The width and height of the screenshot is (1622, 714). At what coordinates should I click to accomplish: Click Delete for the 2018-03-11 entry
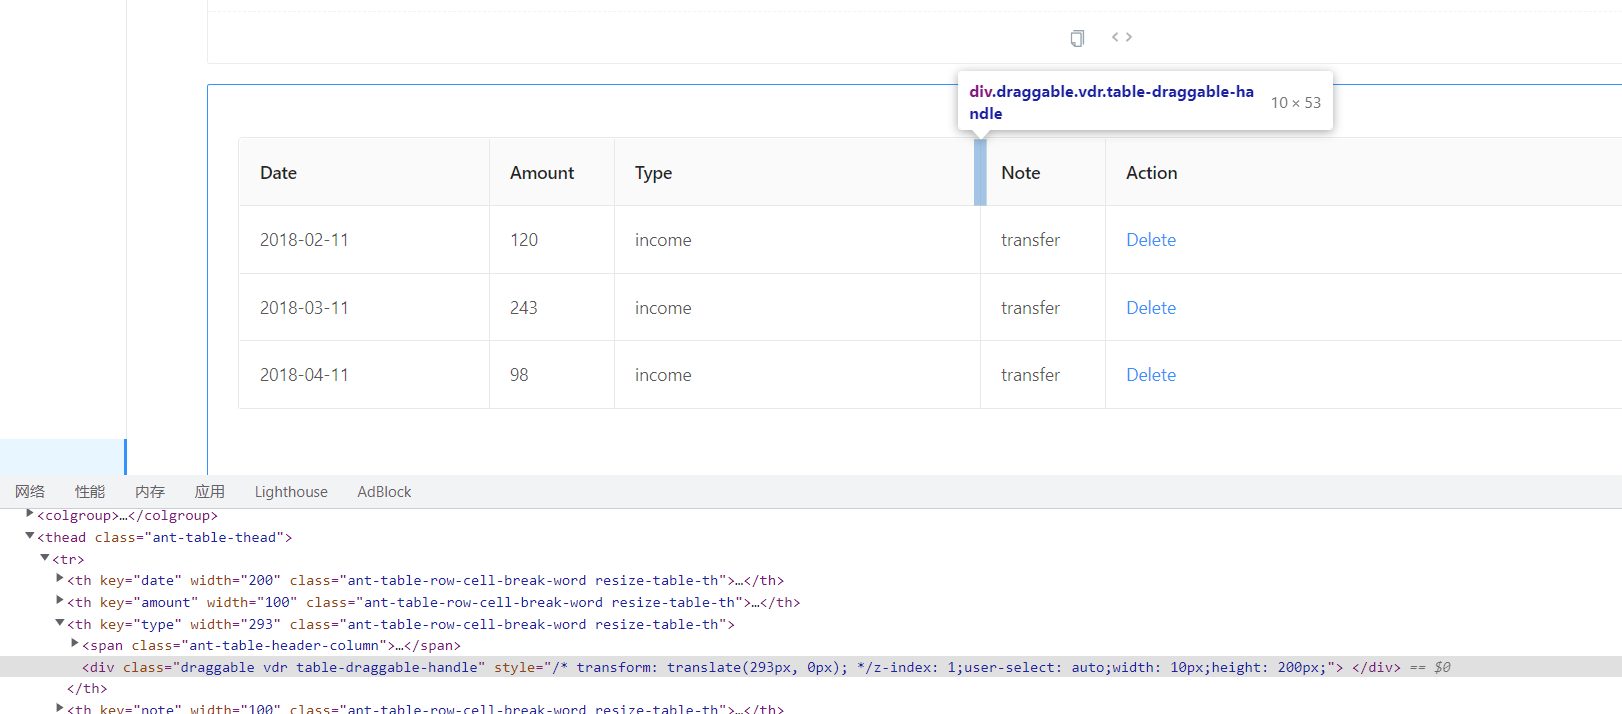point(1151,308)
